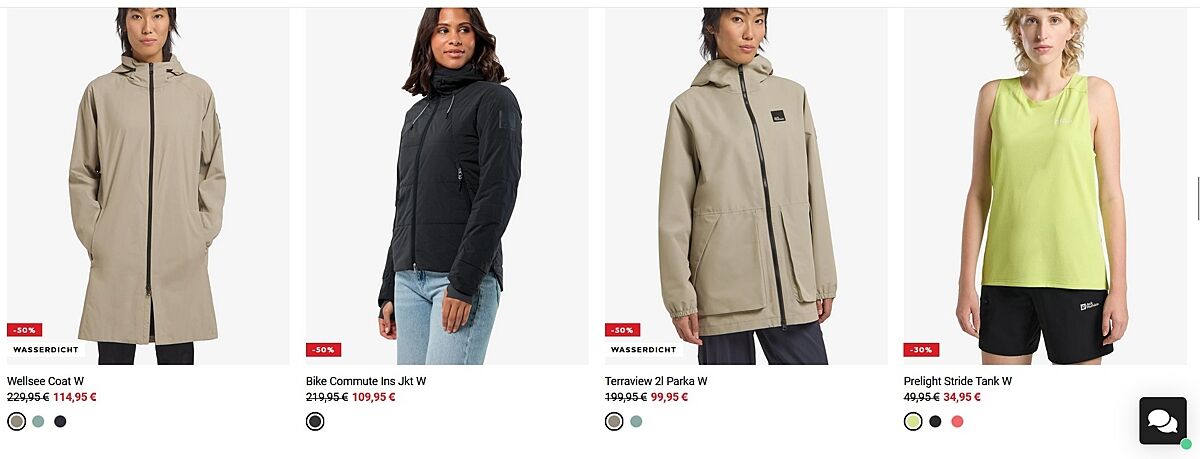Pick coral red swatch for Prelight Stride Tank
Screen dimensions: 1200x459
point(957,422)
